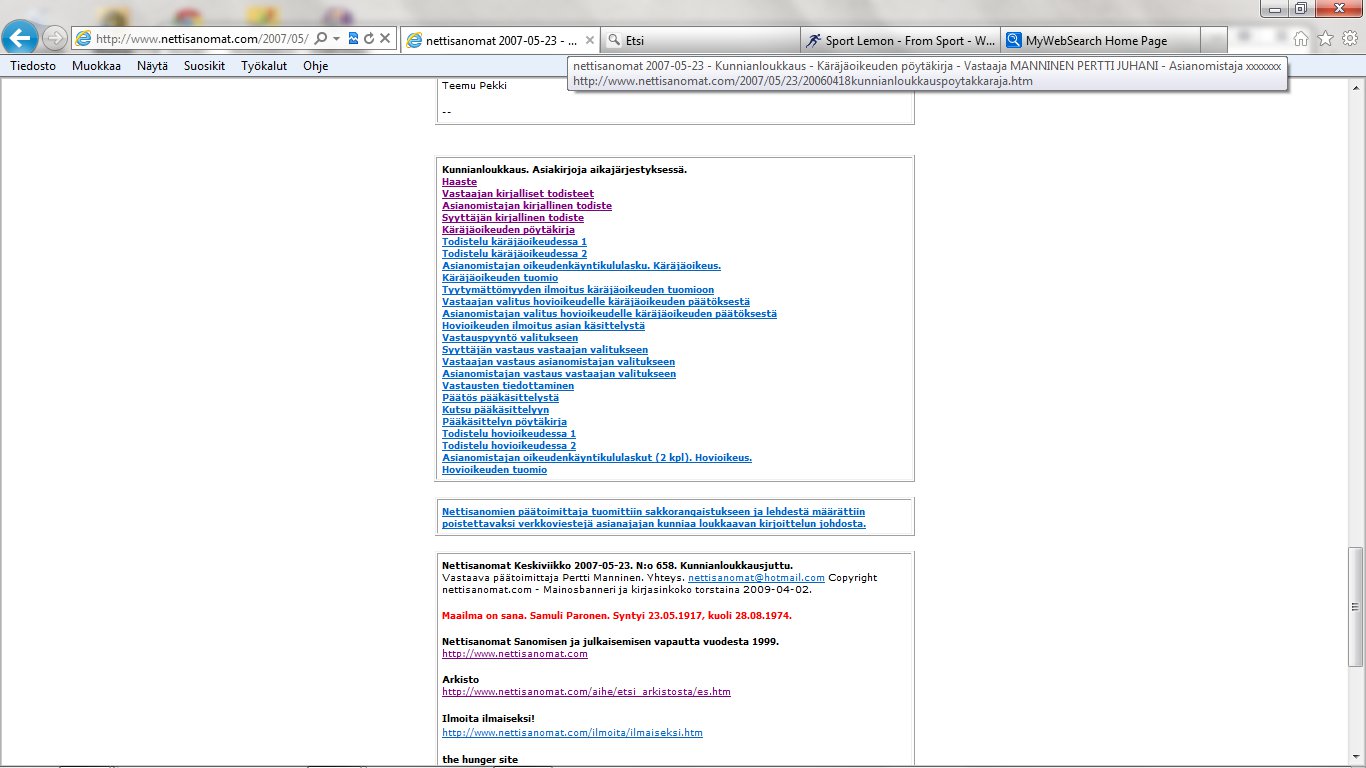
Task: Click the Forward navigation arrow
Action: [56, 39]
